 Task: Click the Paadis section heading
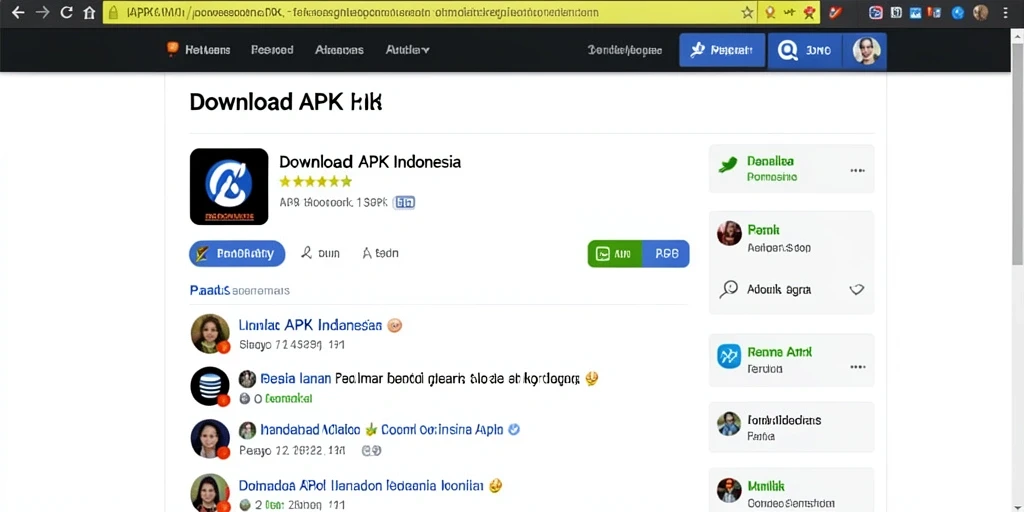pyautogui.click(x=210, y=290)
